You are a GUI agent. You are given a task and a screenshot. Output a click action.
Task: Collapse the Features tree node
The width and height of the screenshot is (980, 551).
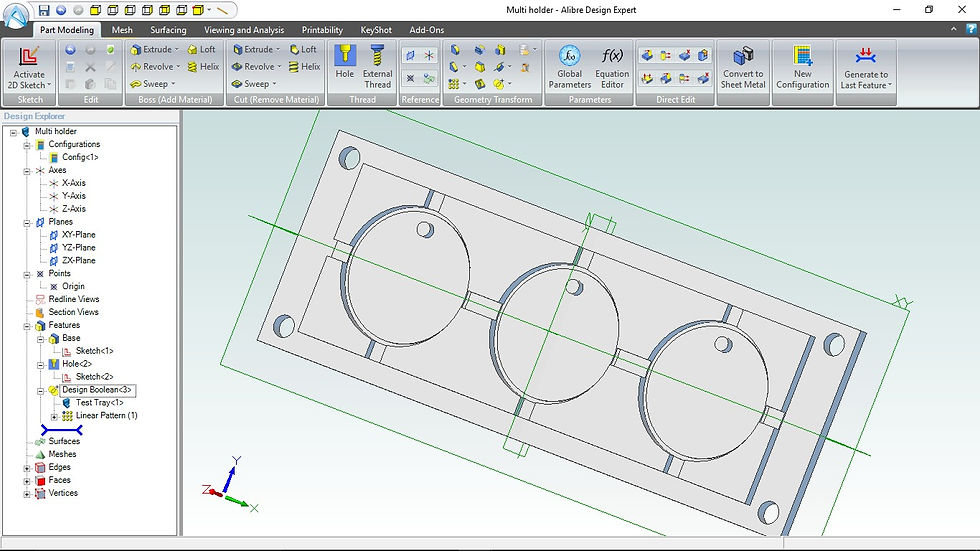point(27,326)
